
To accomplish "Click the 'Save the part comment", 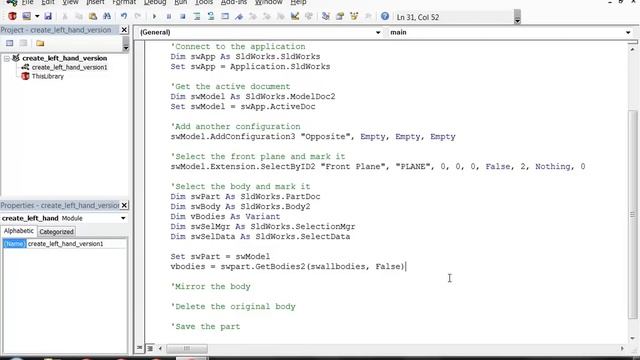I will 206,327.
